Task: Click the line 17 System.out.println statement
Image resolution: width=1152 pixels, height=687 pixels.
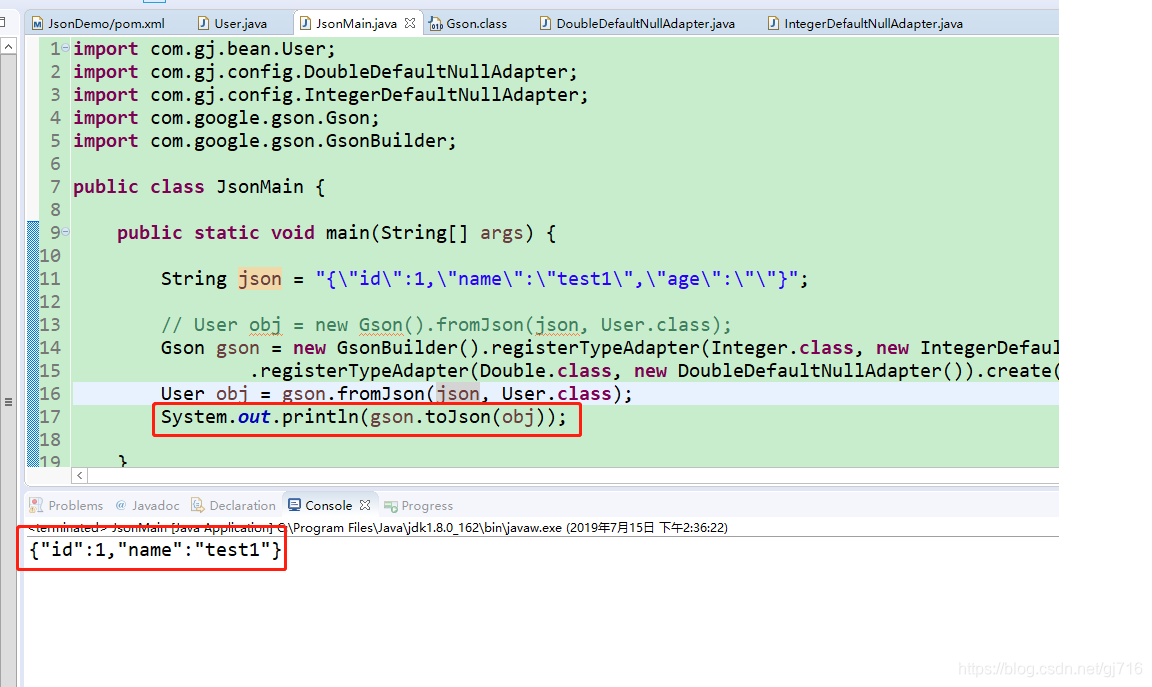Action: coord(364,417)
